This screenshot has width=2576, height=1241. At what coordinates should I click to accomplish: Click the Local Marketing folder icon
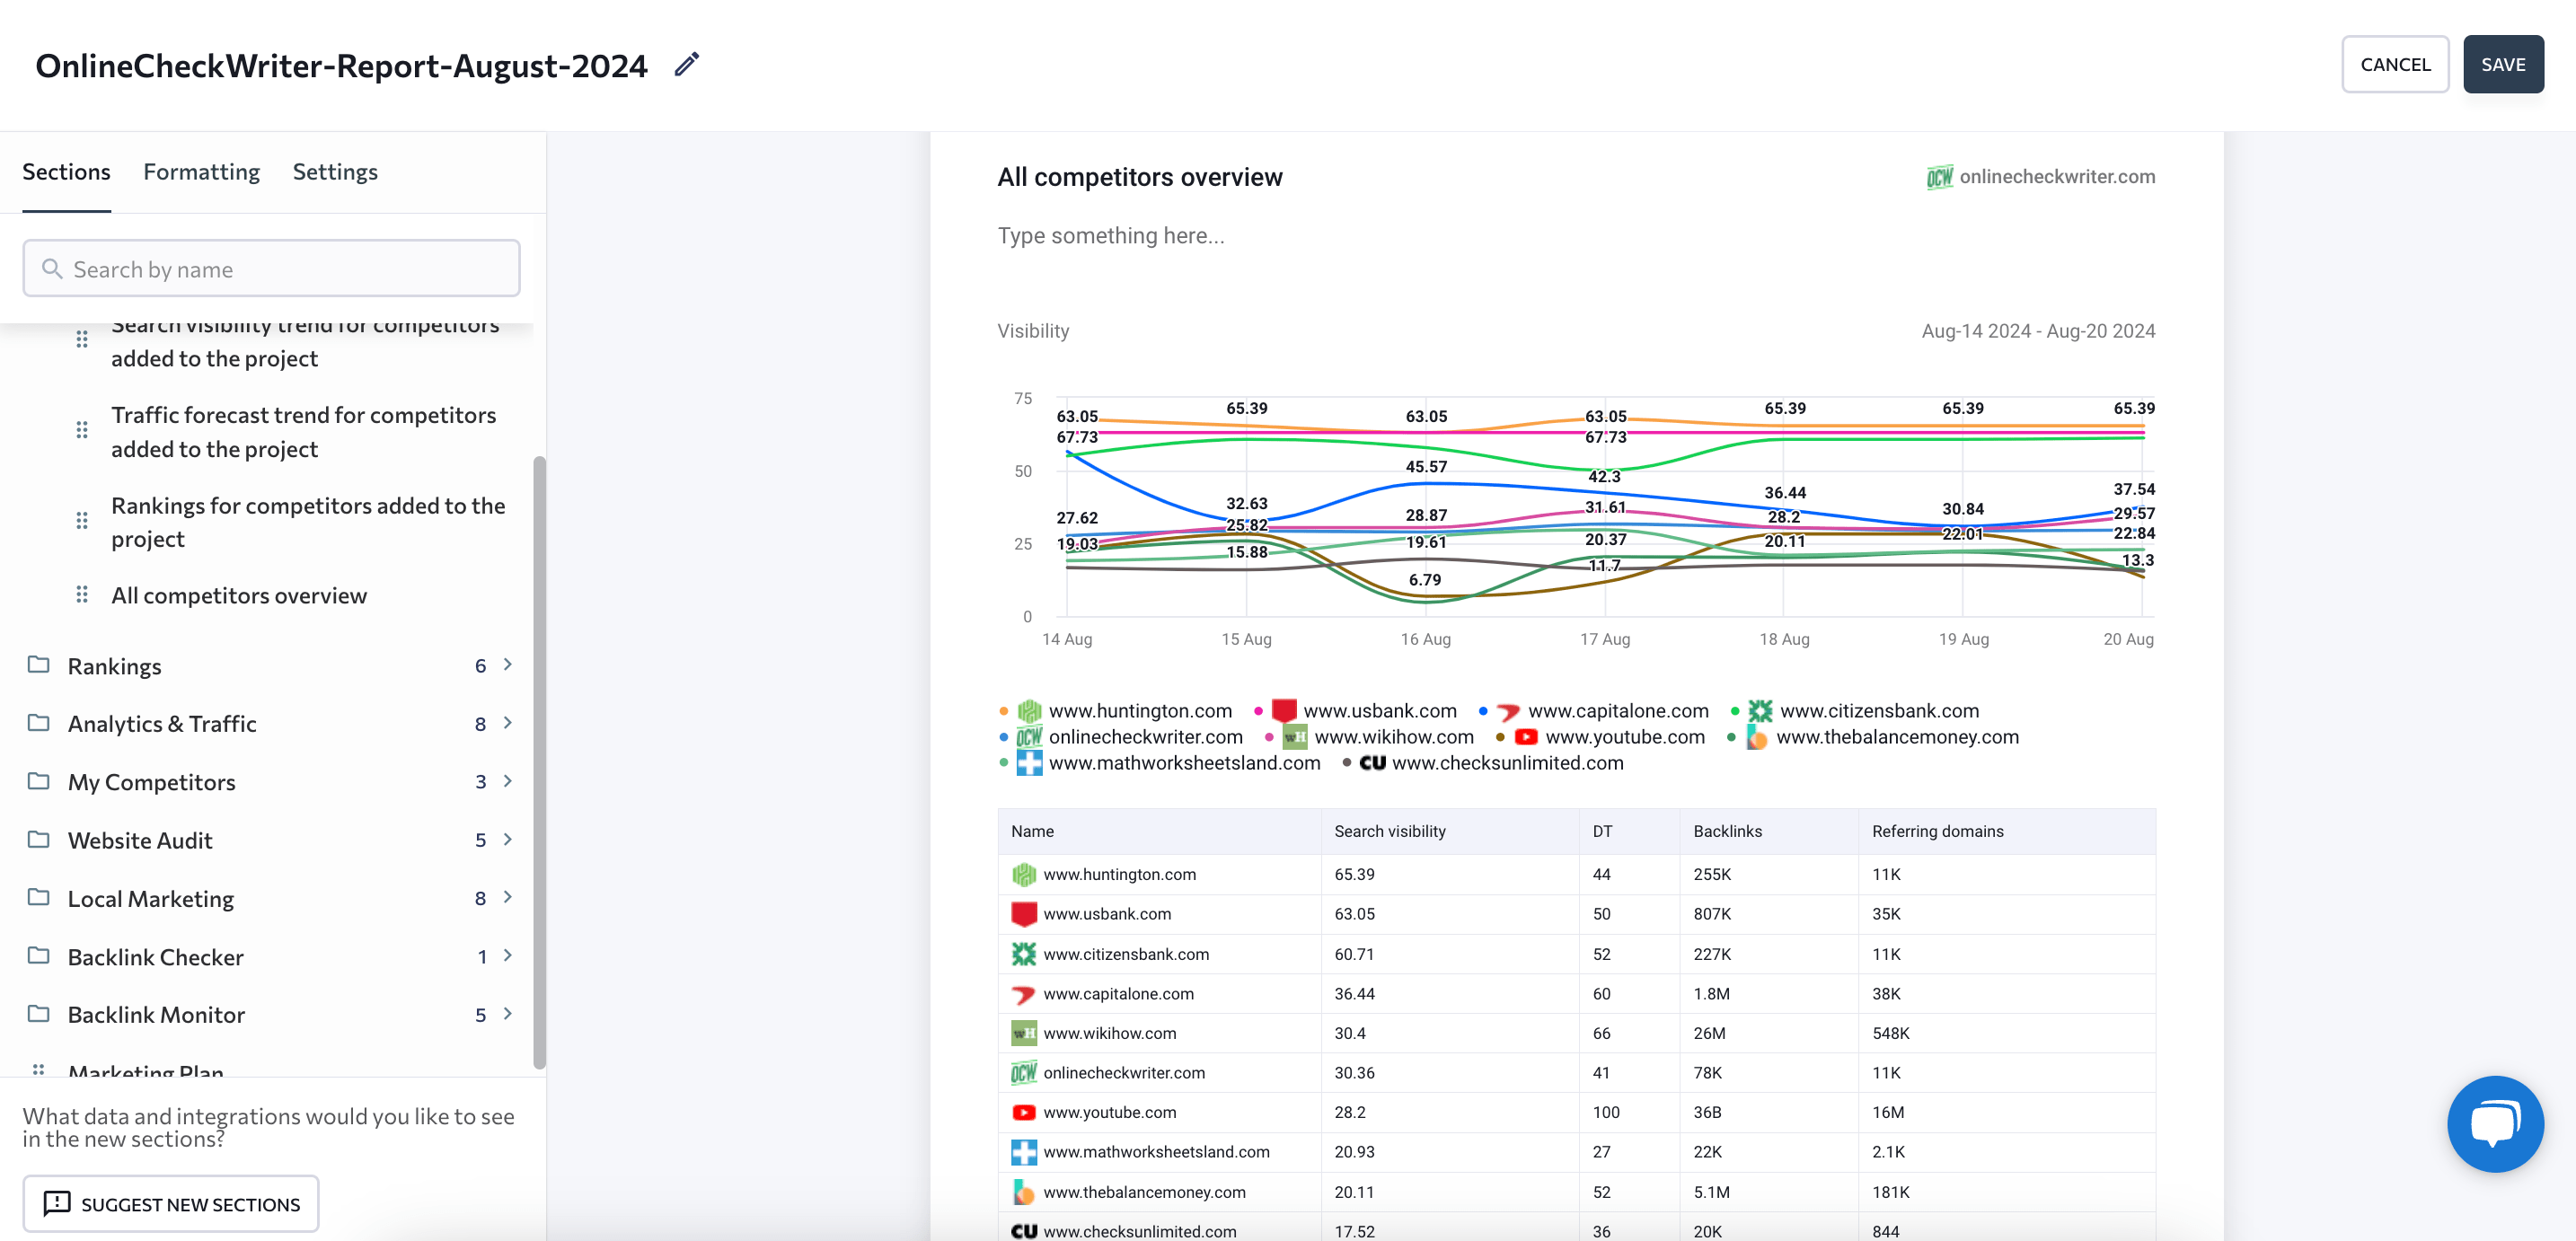point(39,897)
